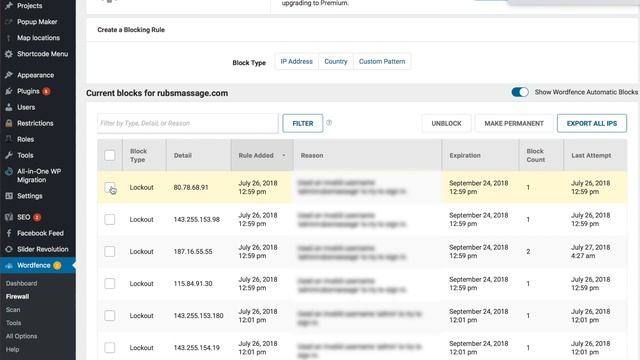Screen dimensions: 640x360
Task: Click the FILTER button
Action: pyautogui.click(x=303, y=123)
